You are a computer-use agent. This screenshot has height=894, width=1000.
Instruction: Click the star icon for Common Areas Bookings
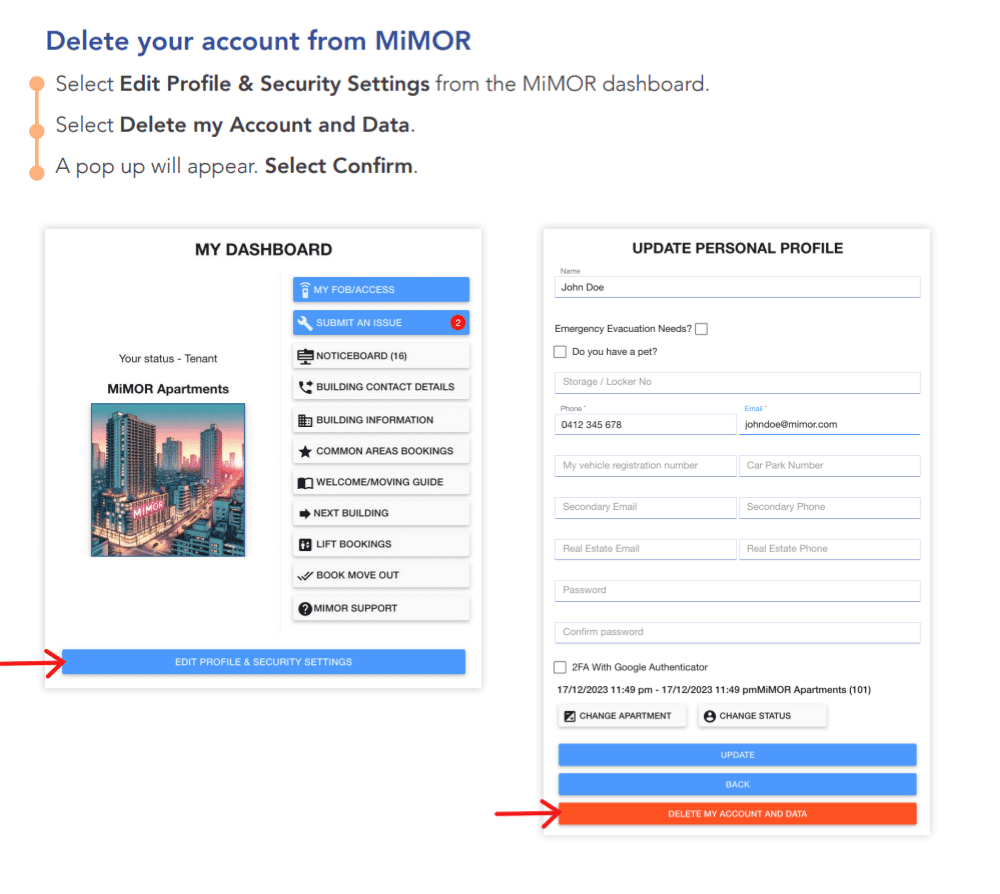[x=305, y=451]
